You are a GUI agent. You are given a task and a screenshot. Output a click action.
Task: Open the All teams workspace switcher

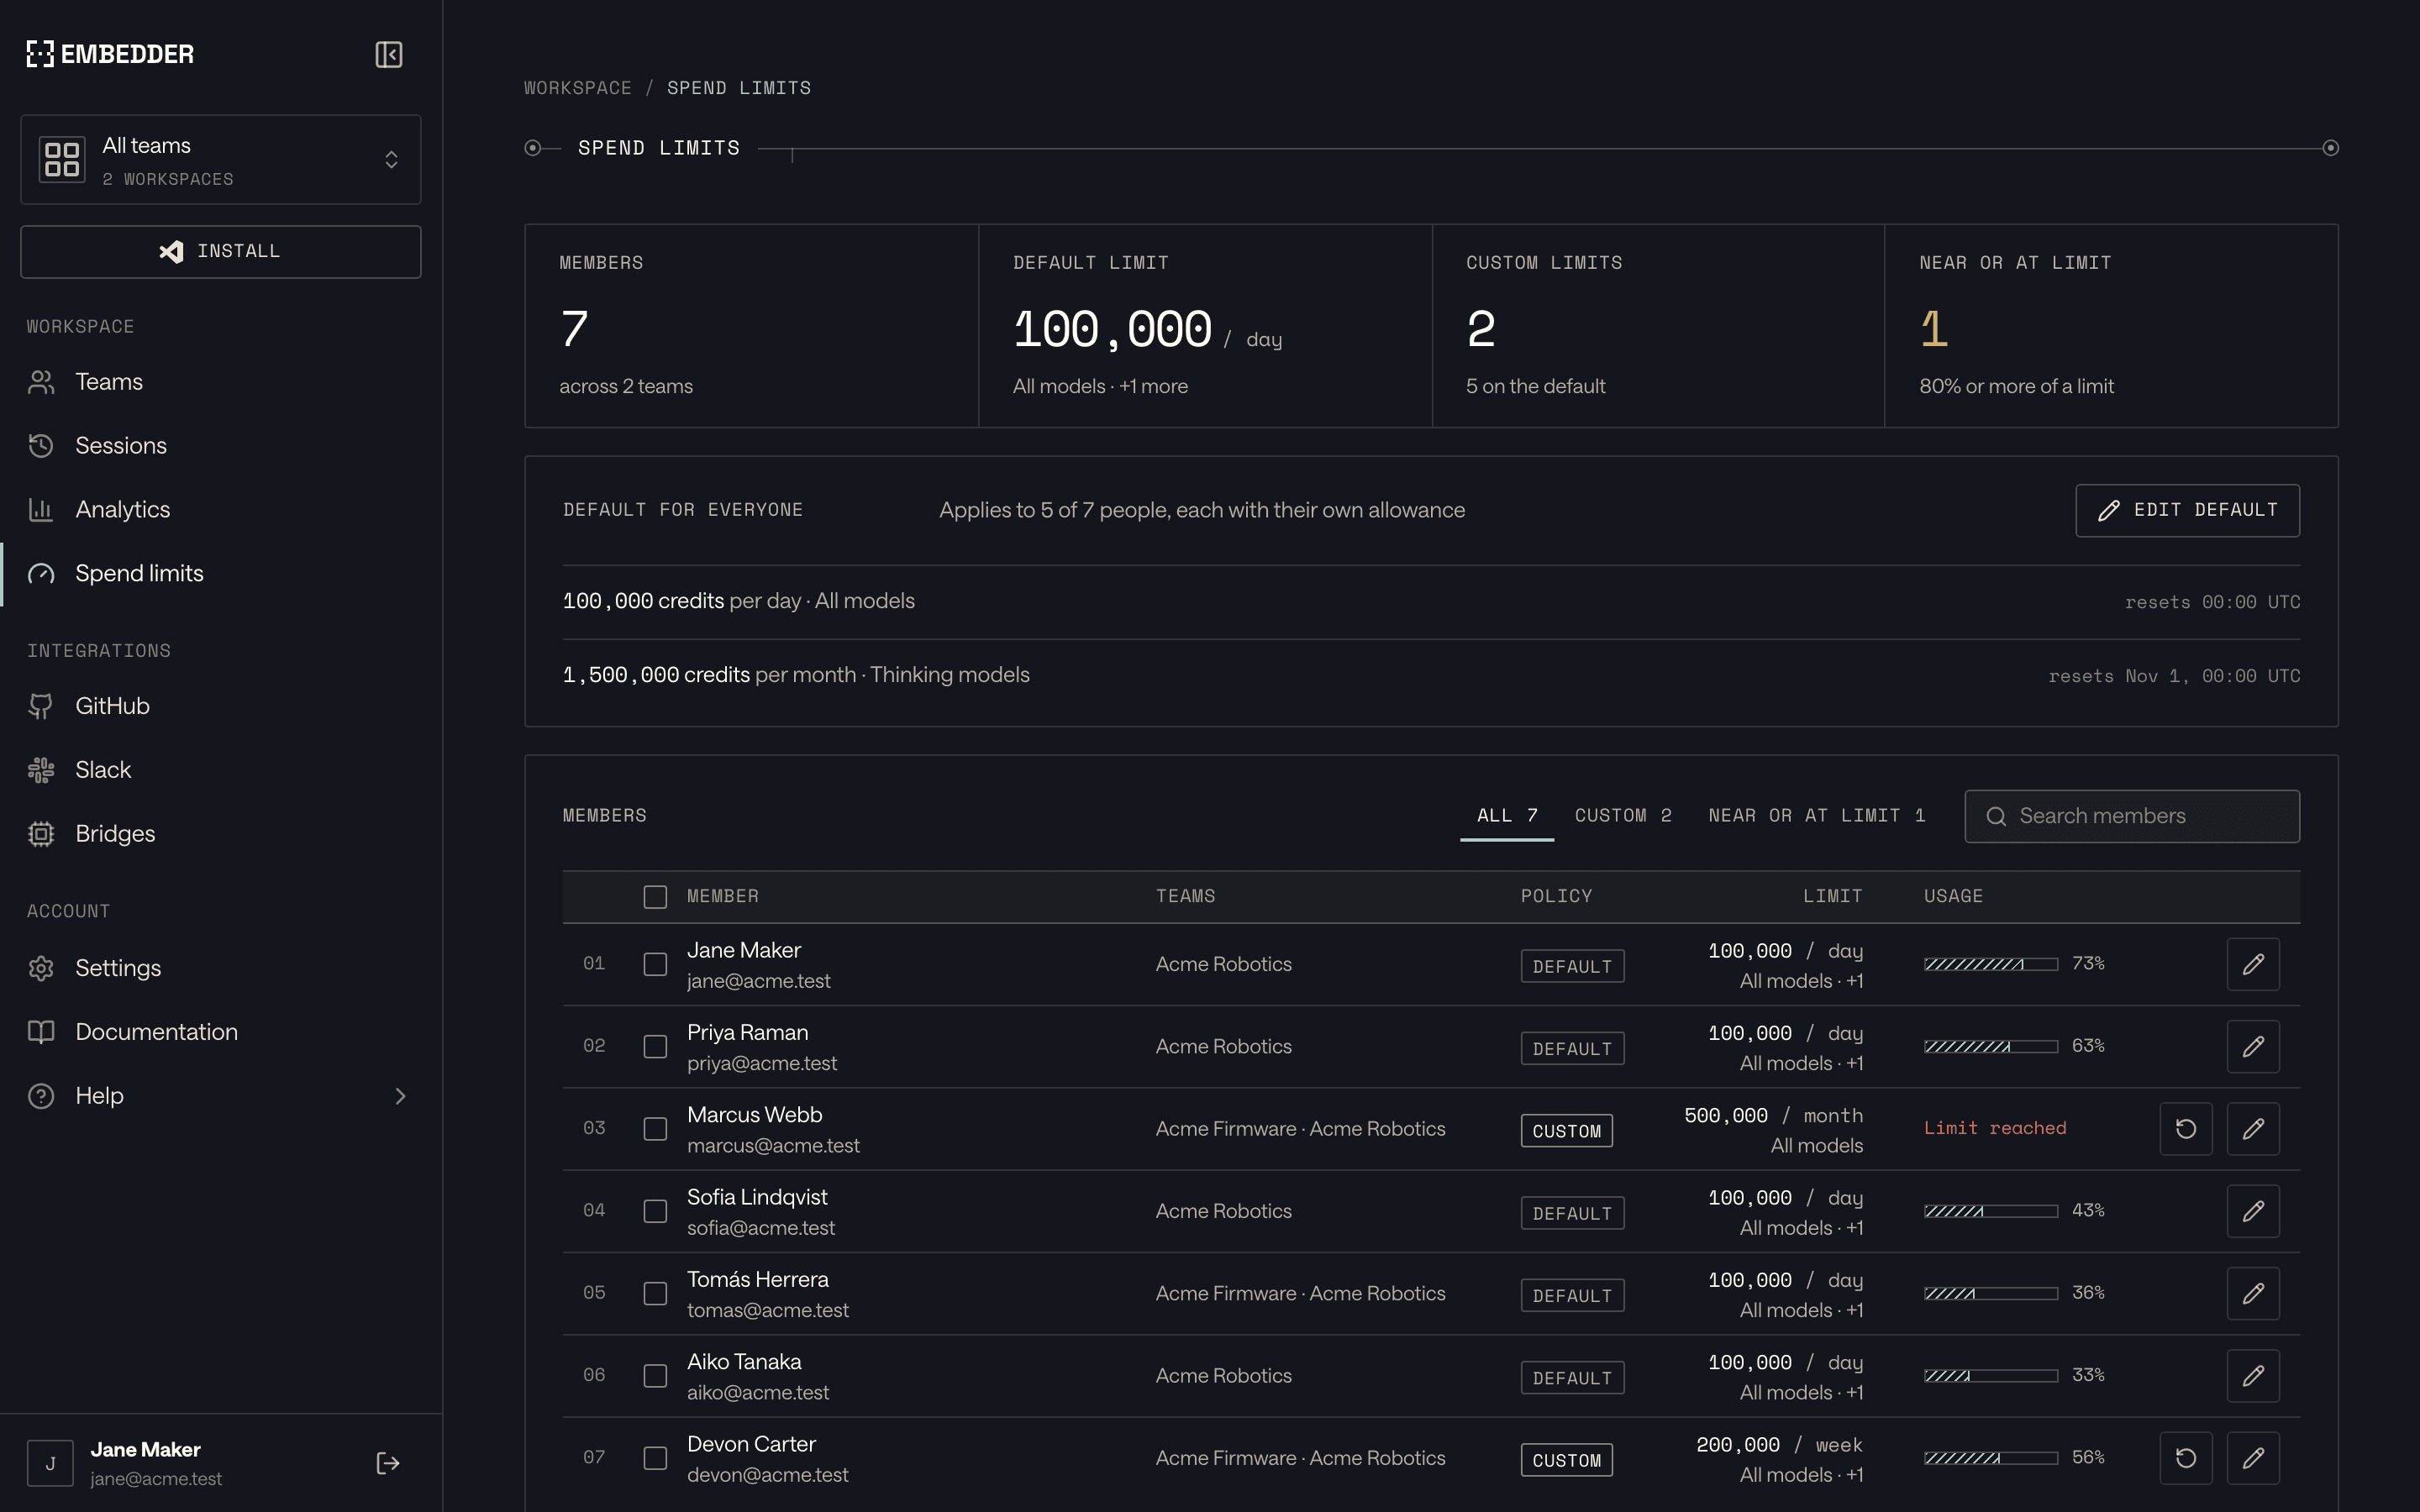click(x=221, y=160)
